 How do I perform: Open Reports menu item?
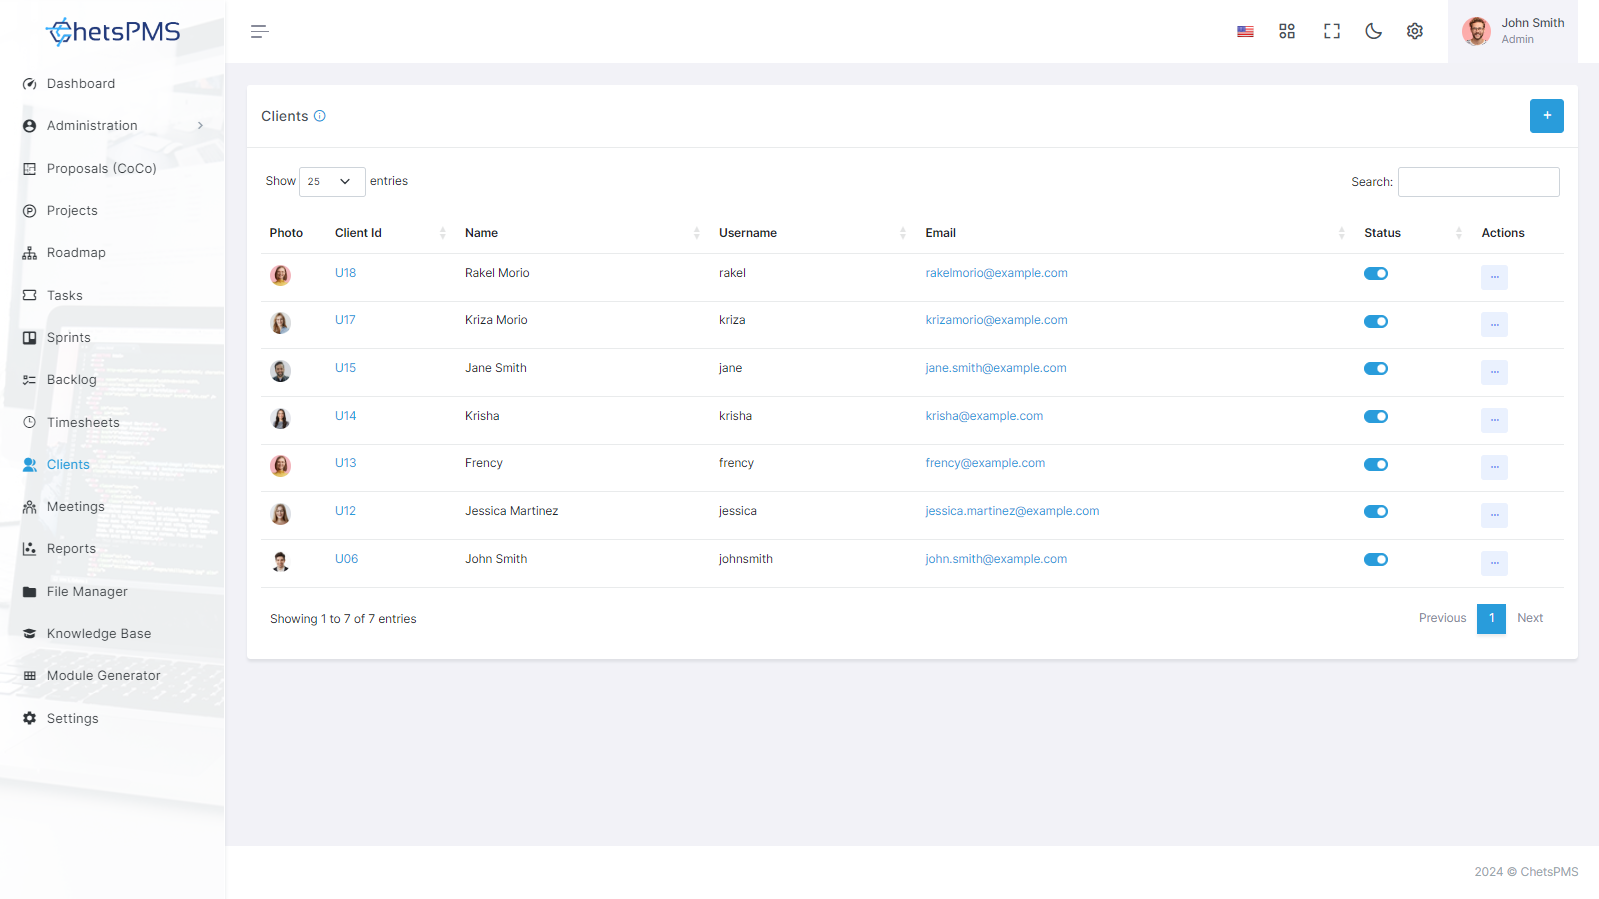[72, 549]
